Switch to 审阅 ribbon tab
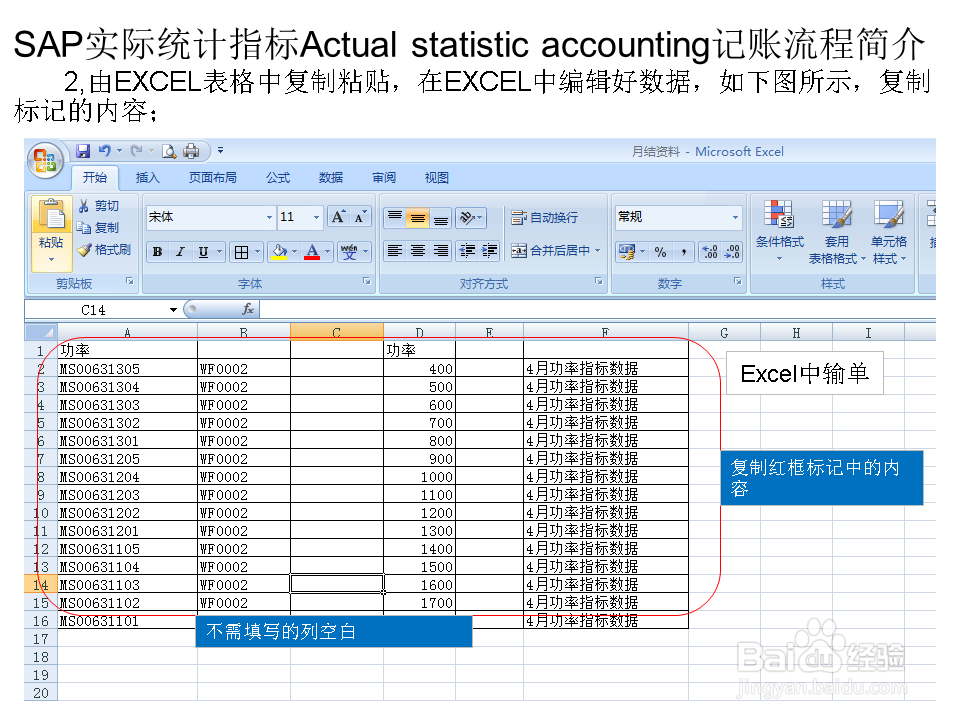 384,178
